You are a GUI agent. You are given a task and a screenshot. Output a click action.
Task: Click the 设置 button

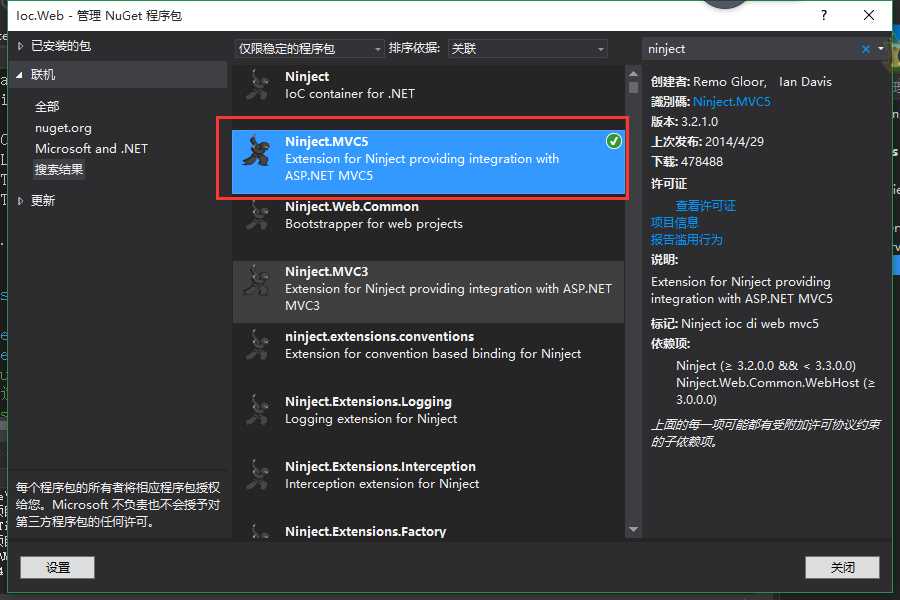coord(57,567)
